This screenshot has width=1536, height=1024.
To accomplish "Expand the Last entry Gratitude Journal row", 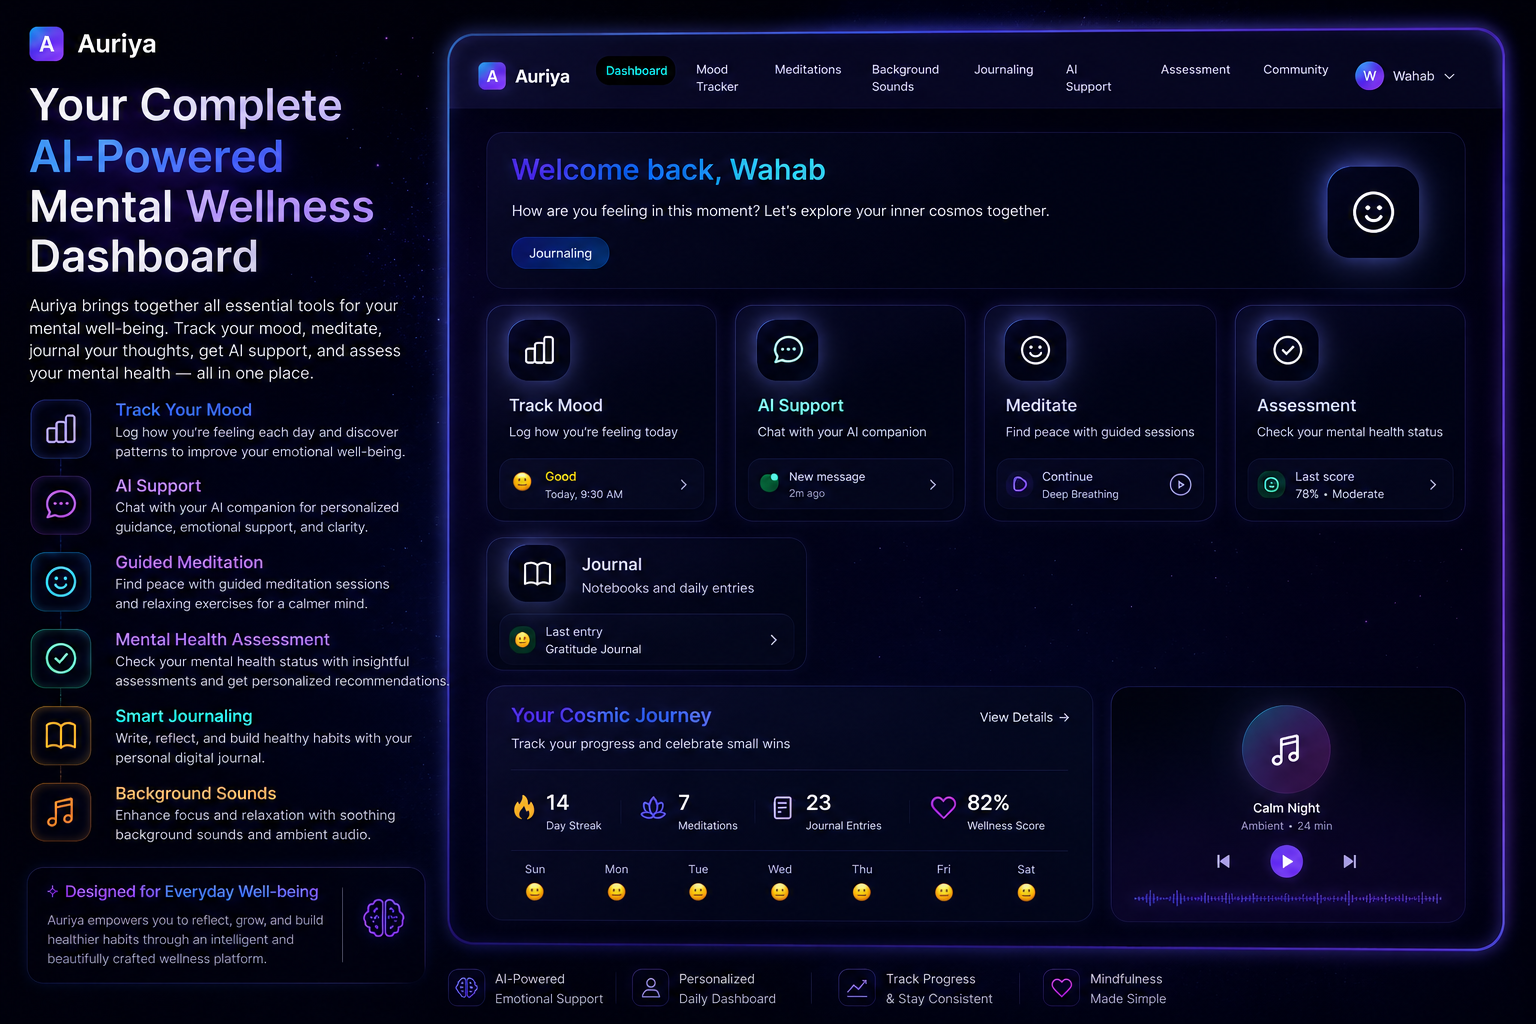I will pyautogui.click(x=647, y=640).
